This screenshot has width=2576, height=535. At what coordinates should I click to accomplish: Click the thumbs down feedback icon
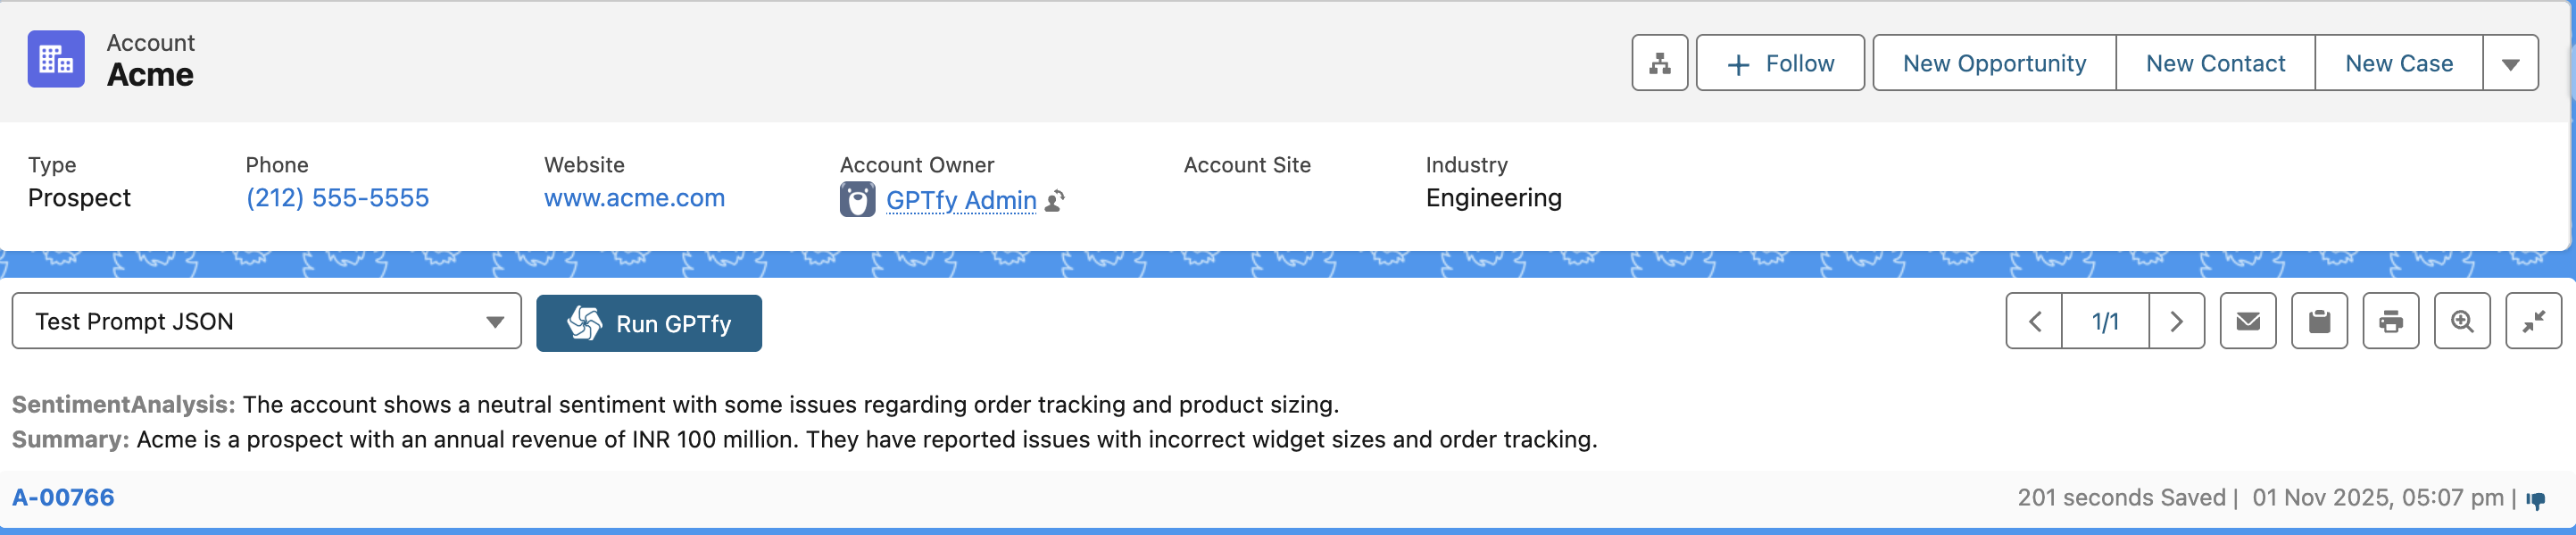coord(2535,500)
